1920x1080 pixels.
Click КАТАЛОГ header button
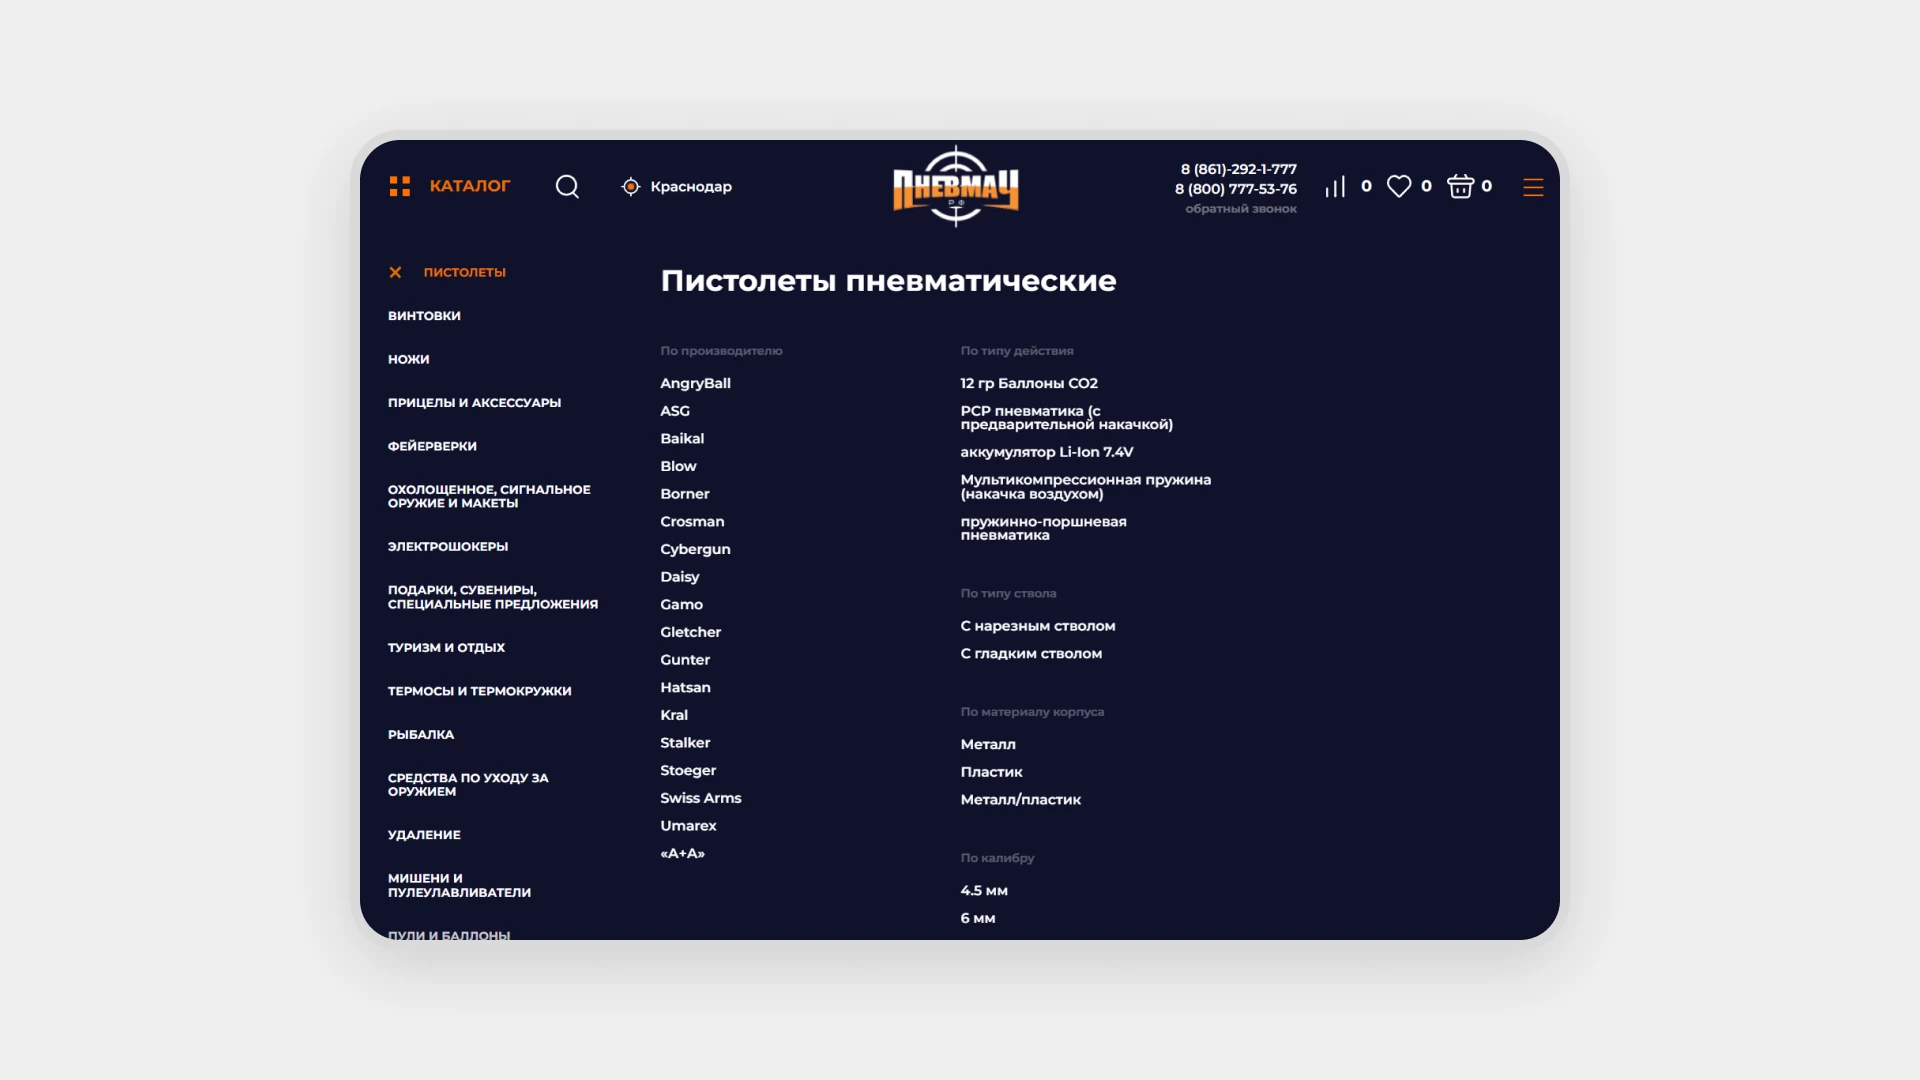tap(469, 186)
